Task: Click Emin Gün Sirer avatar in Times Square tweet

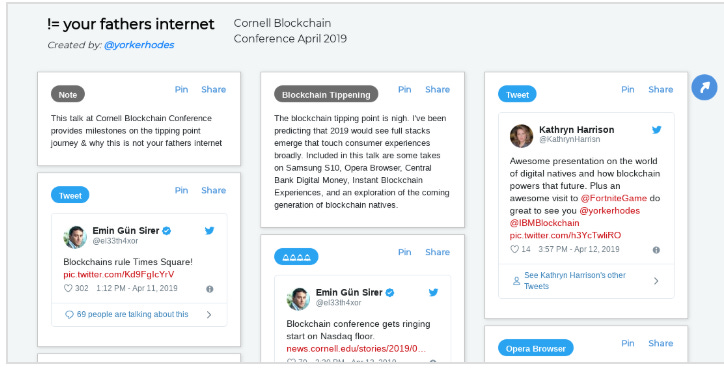Action: click(75, 237)
